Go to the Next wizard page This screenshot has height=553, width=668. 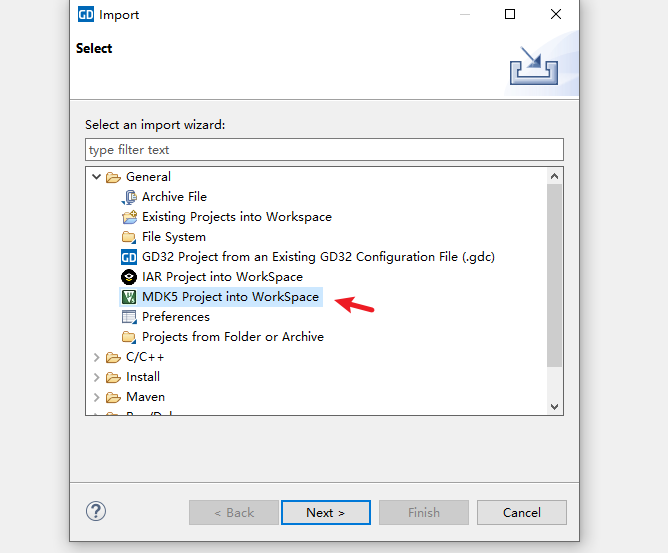click(325, 513)
